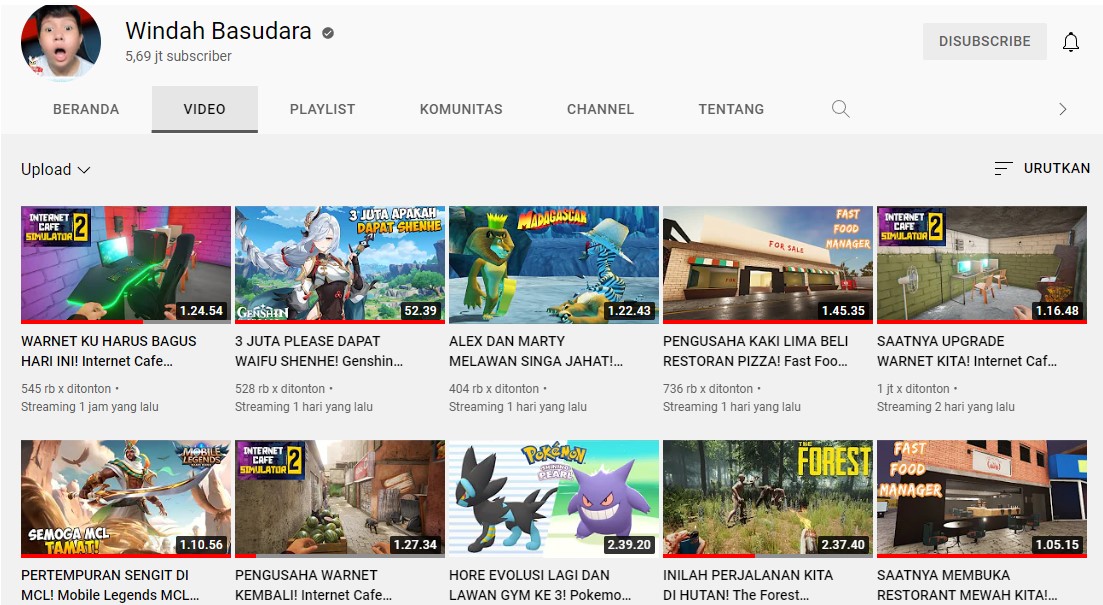
Task: Open the Beranda tab
Action: (86, 109)
